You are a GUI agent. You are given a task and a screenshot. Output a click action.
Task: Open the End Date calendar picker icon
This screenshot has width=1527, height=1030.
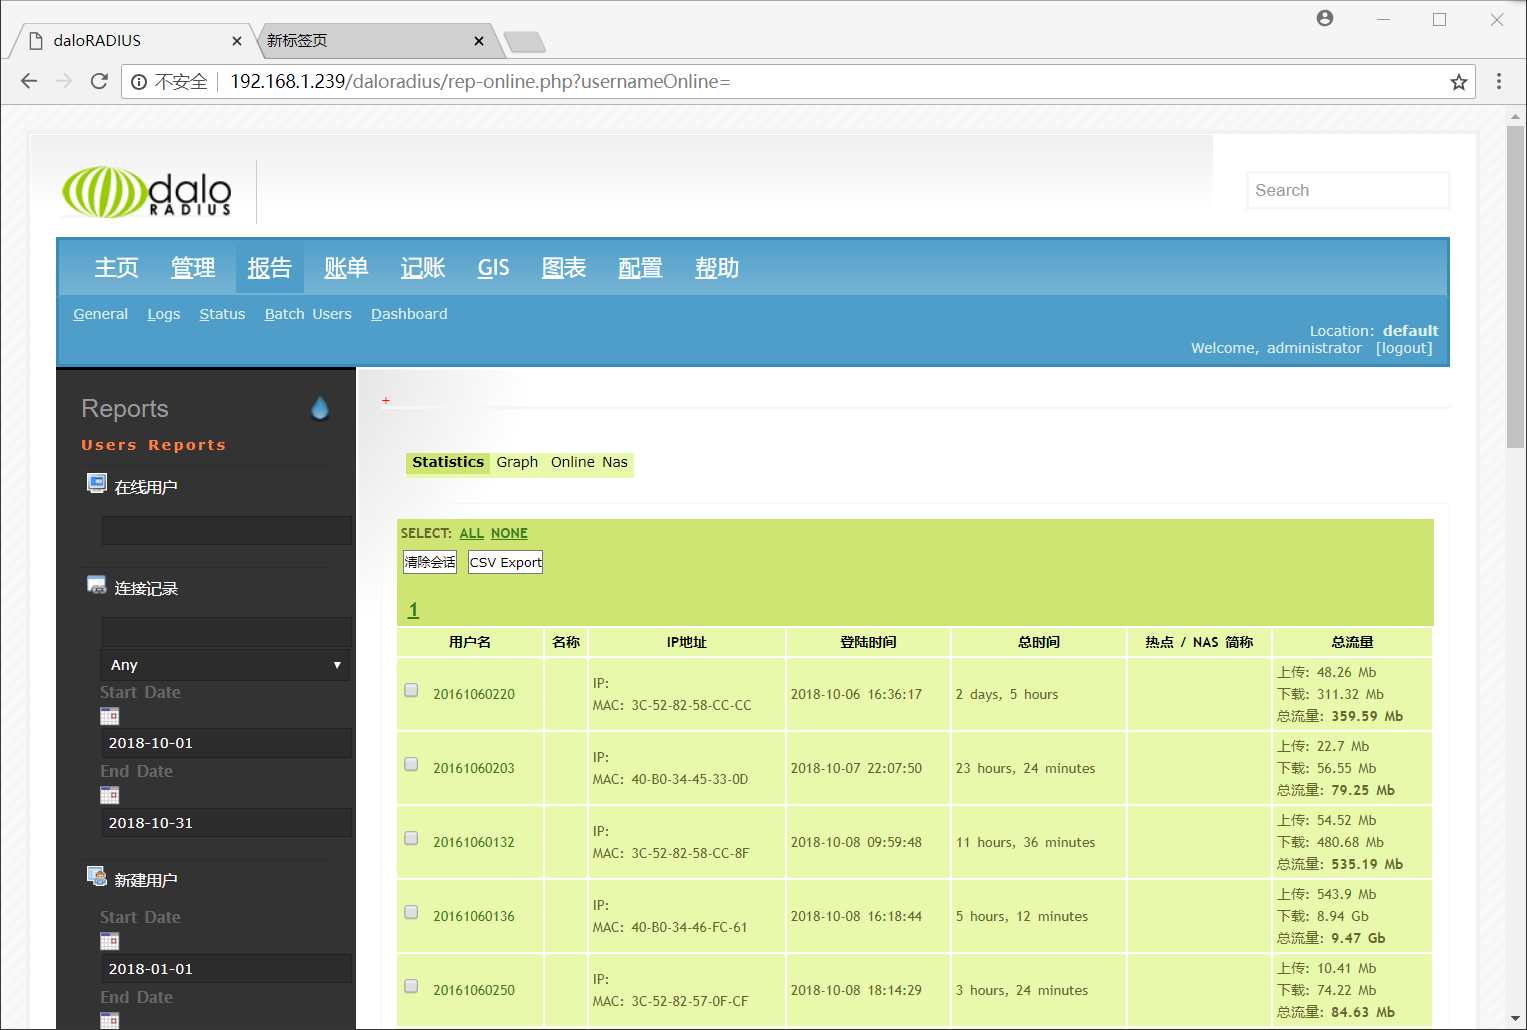point(109,794)
